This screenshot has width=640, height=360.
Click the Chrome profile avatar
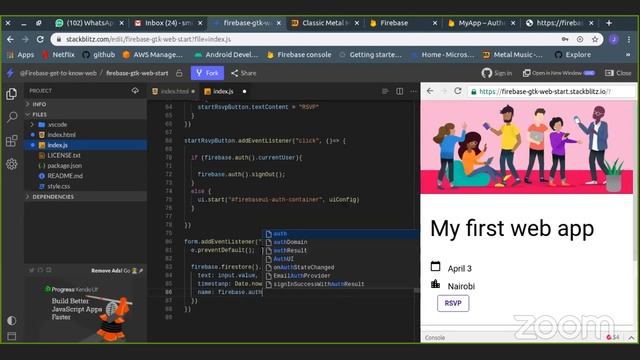tap(613, 39)
